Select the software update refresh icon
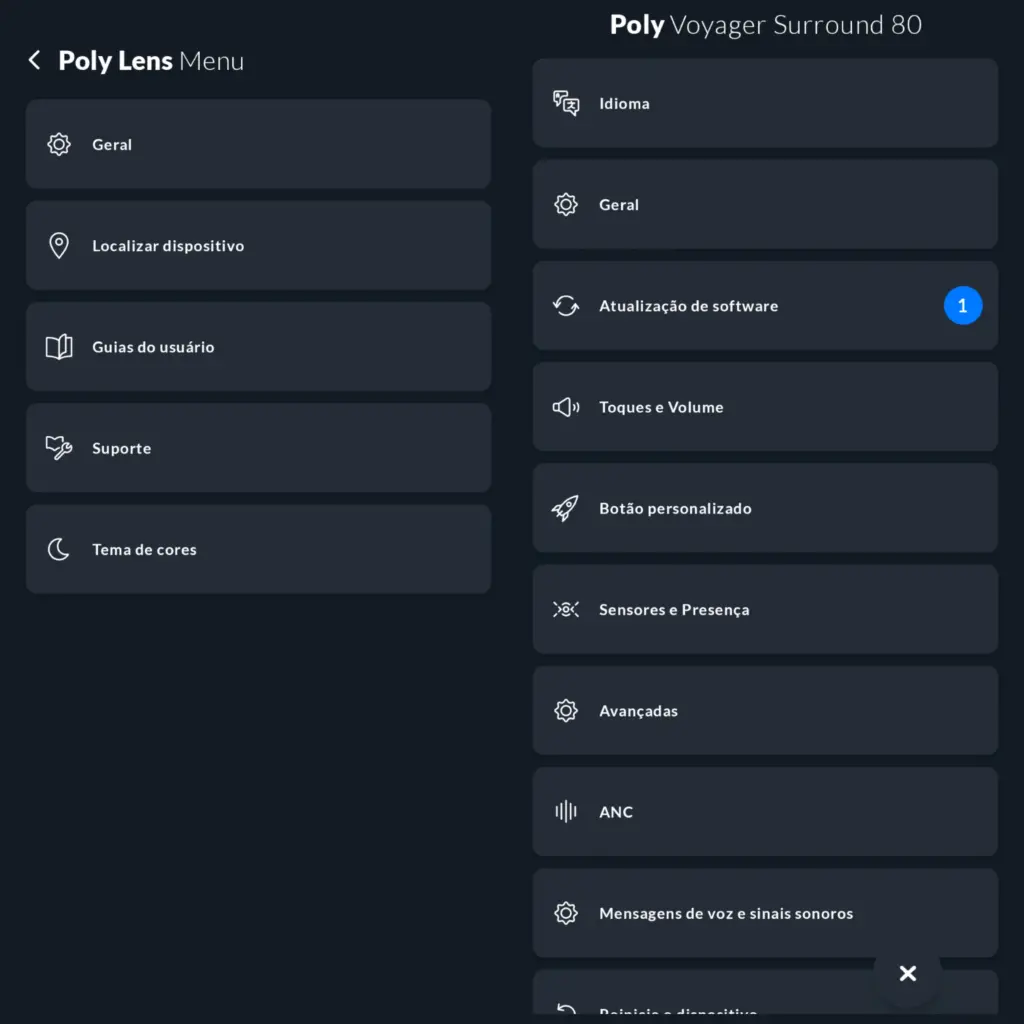The height and width of the screenshot is (1024, 1024). [x=566, y=306]
